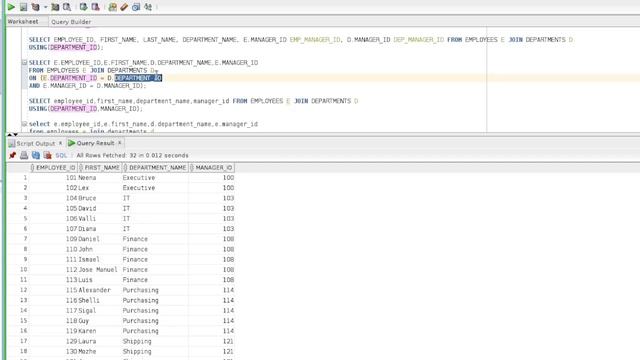Collapse the lowercase select e.employee_id block
The width and height of the screenshot is (640, 360).
[x=24, y=124]
